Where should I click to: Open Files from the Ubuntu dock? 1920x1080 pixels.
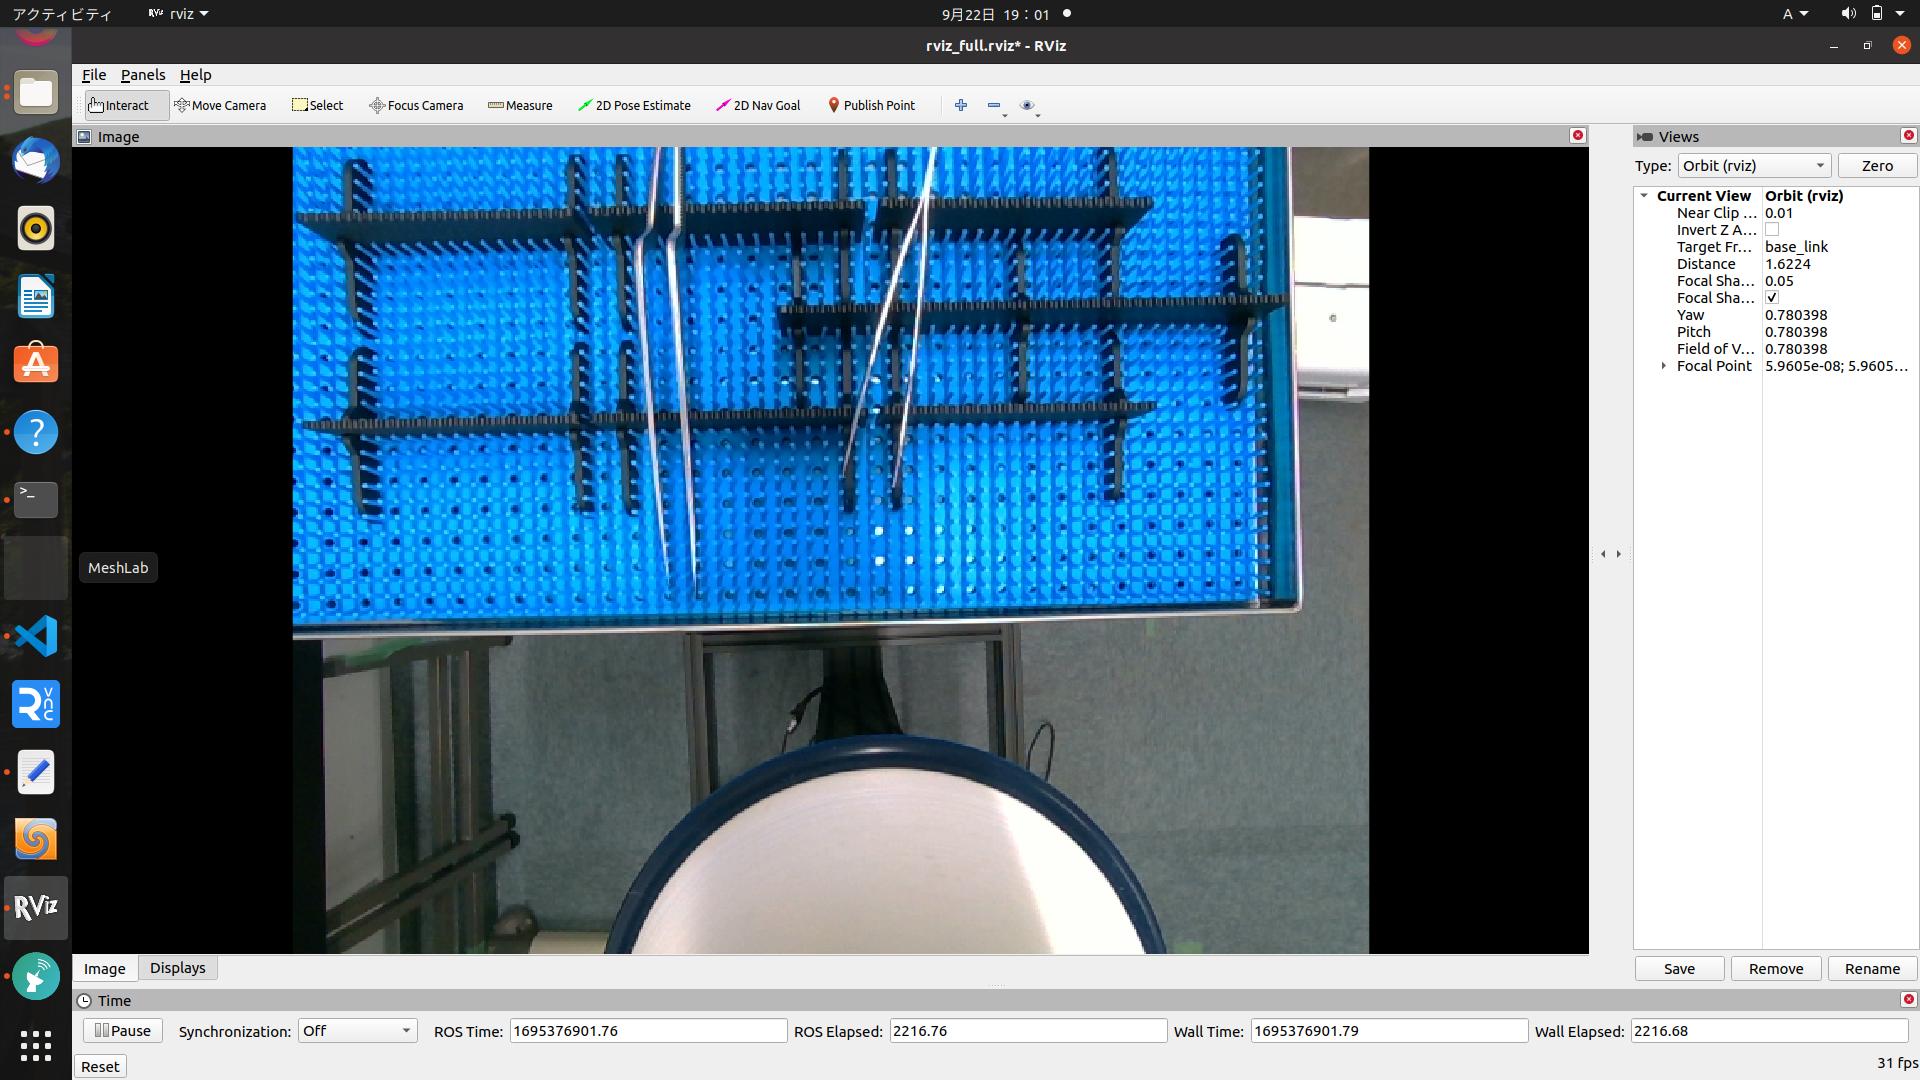click(x=36, y=93)
